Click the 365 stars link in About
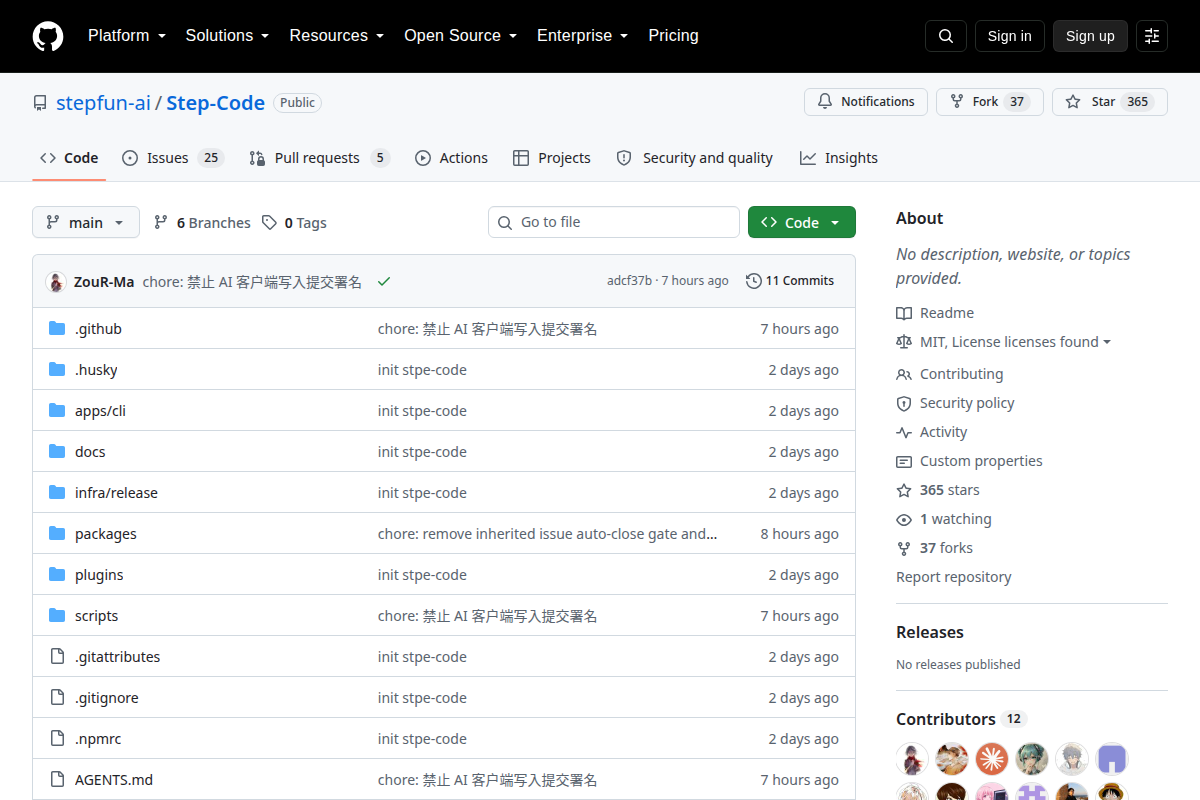Image resolution: width=1200 pixels, height=800 pixels. click(x=949, y=490)
